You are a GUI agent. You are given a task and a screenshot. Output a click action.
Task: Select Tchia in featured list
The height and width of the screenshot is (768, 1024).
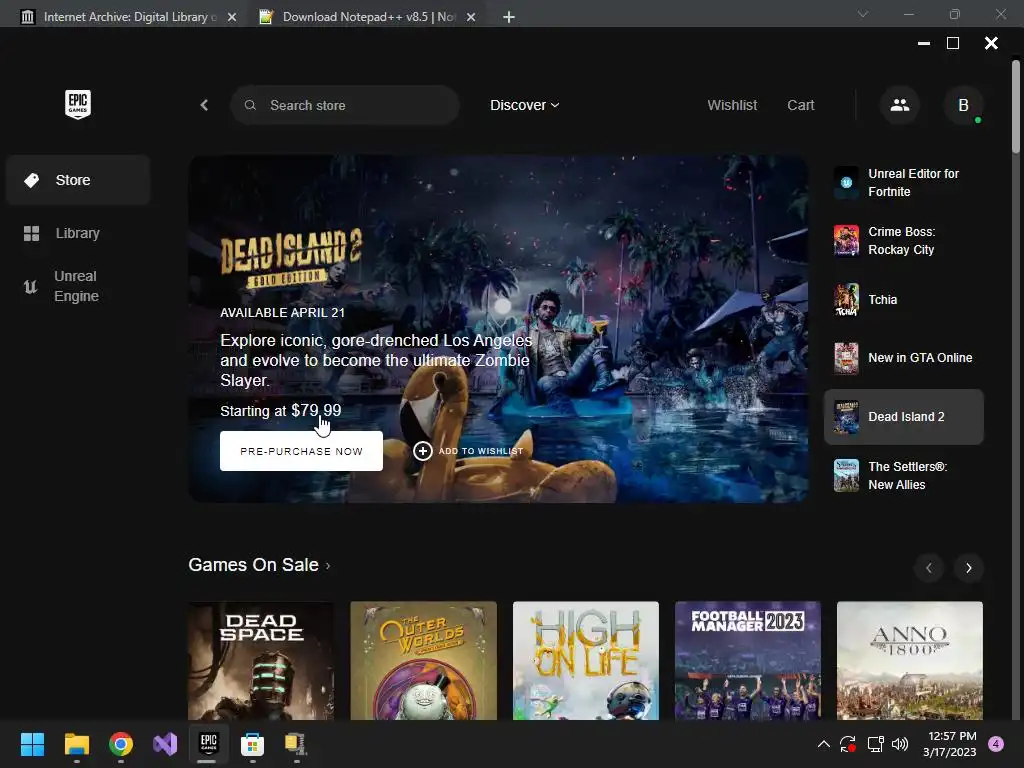click(x=904, y=300)
